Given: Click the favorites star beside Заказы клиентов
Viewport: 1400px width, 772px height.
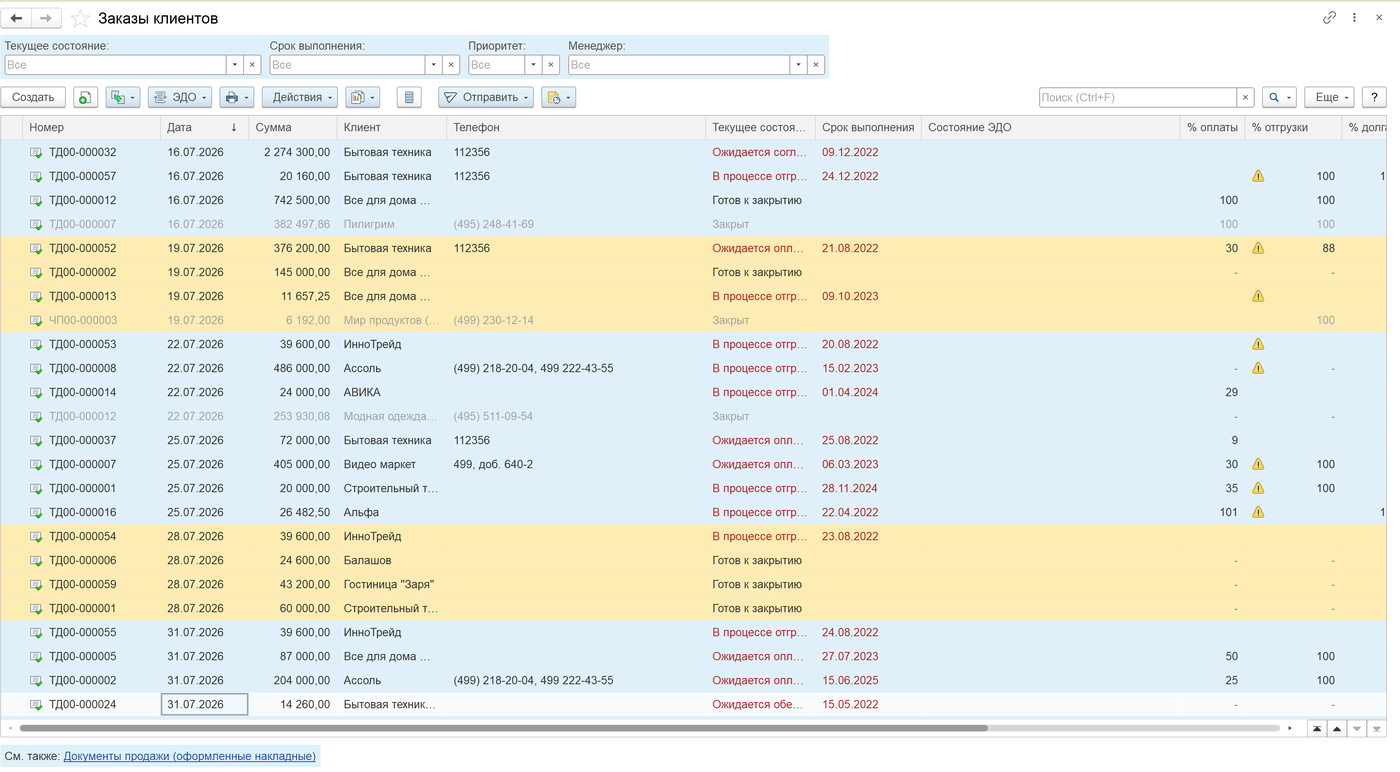Looking at the screenshot, I should pos(80,19).
